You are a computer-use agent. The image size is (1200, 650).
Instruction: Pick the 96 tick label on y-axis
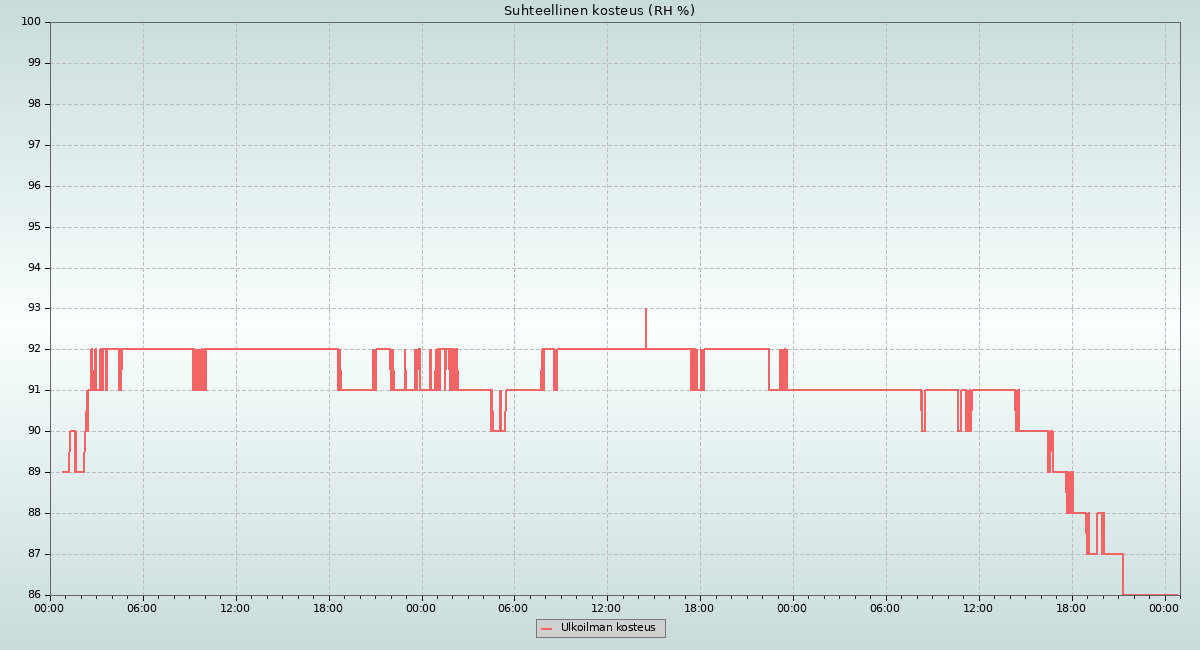pos(34,186)
